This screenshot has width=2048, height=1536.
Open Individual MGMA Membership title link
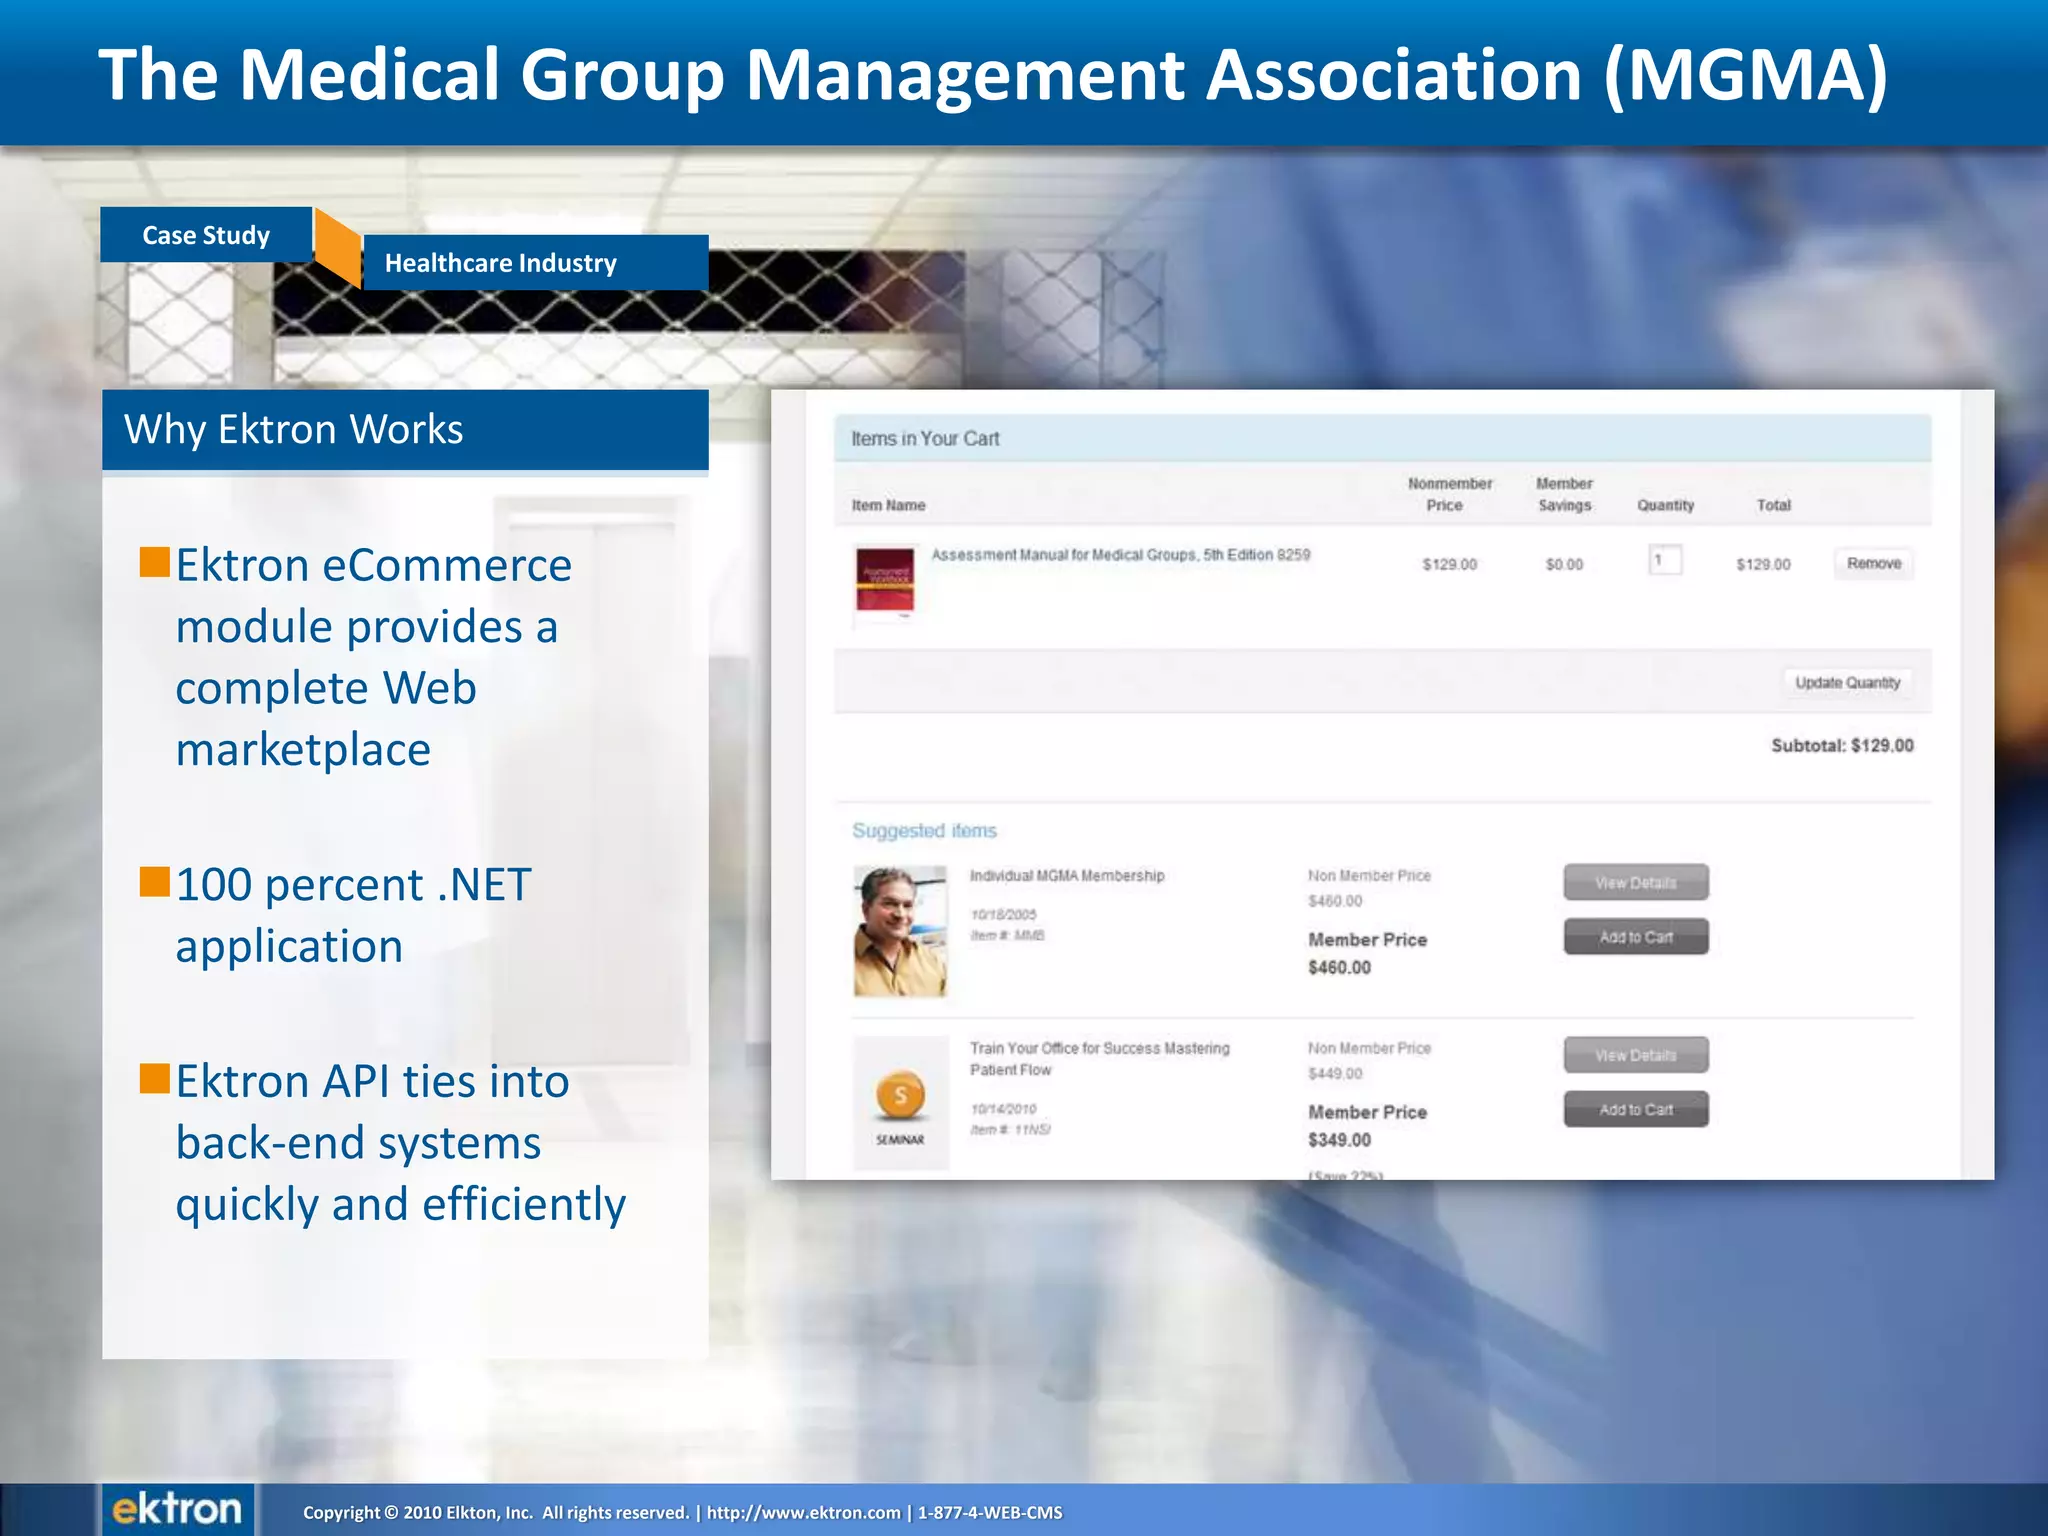[x=1067, y=876]
